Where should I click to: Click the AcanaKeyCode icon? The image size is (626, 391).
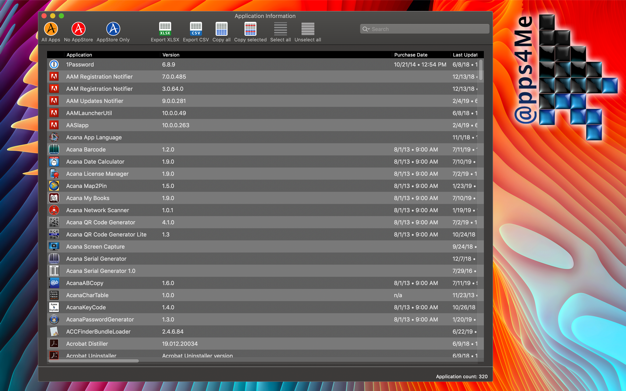(54, 307)
